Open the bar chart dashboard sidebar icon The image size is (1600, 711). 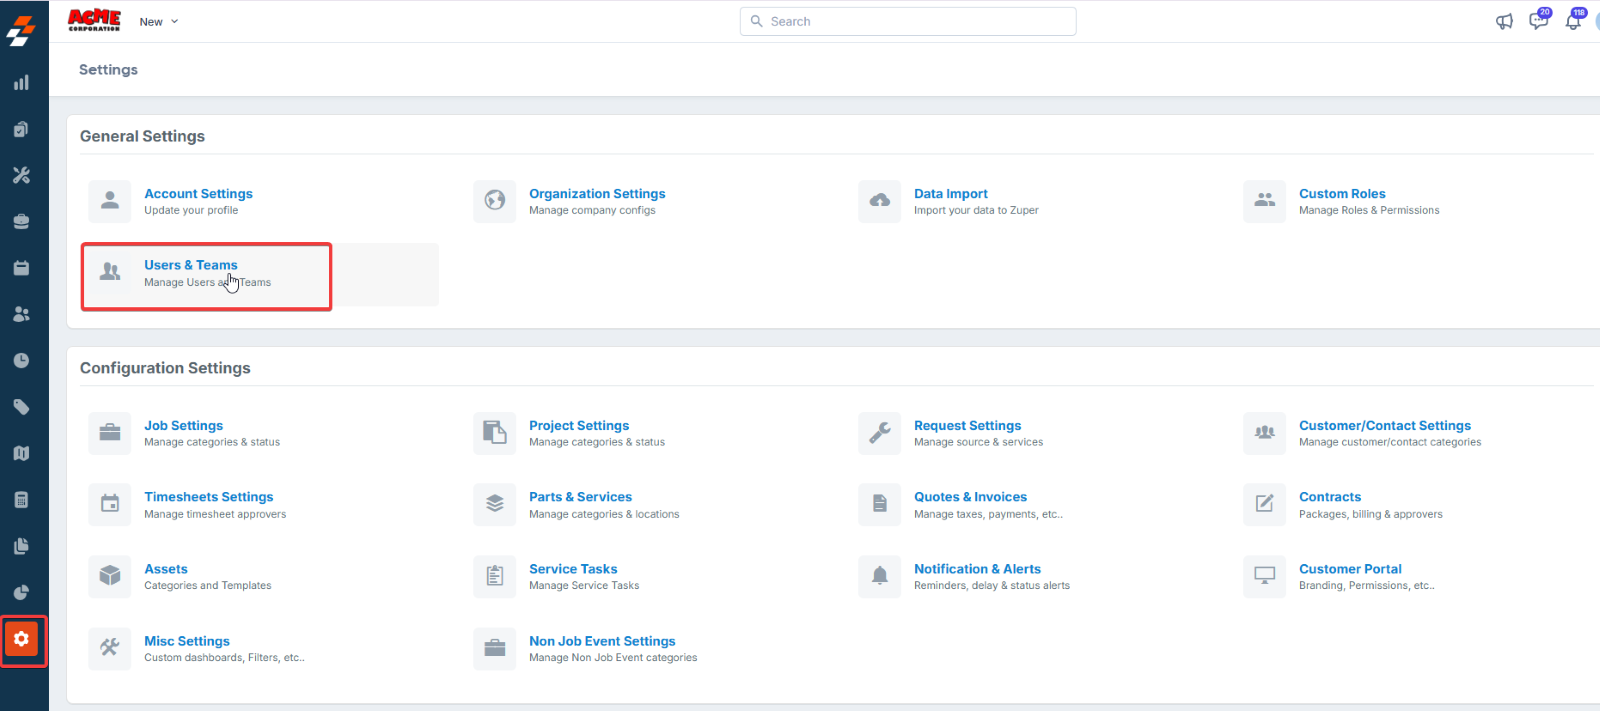(21, 83)
